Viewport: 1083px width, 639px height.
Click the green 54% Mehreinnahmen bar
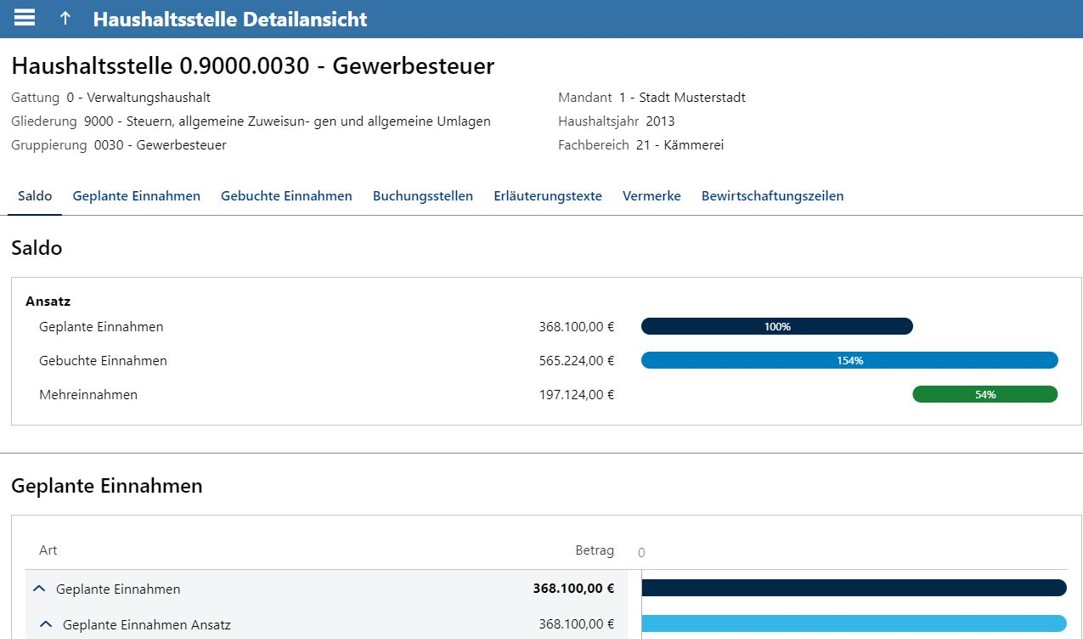tap(984, 395)
